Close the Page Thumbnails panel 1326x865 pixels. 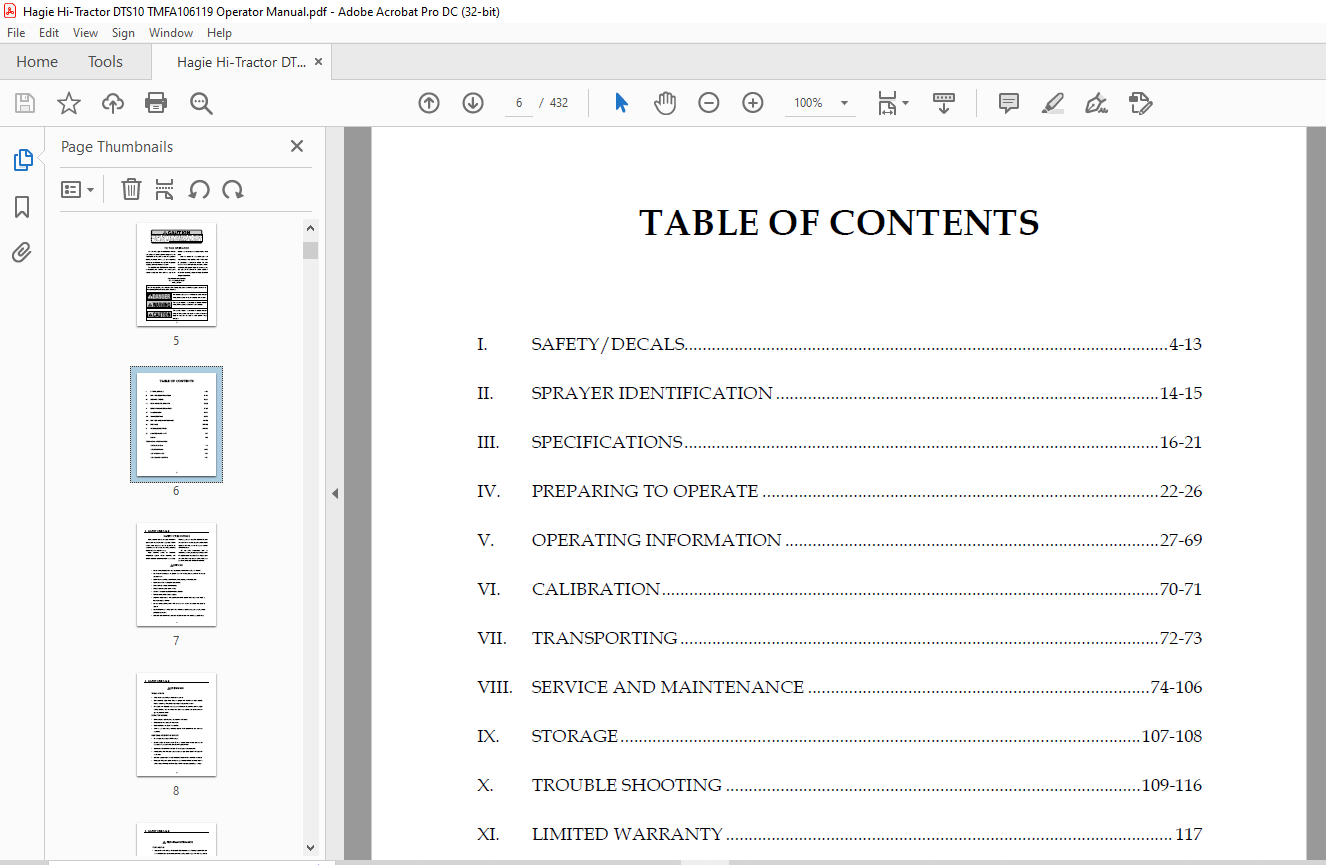[297, 146]
